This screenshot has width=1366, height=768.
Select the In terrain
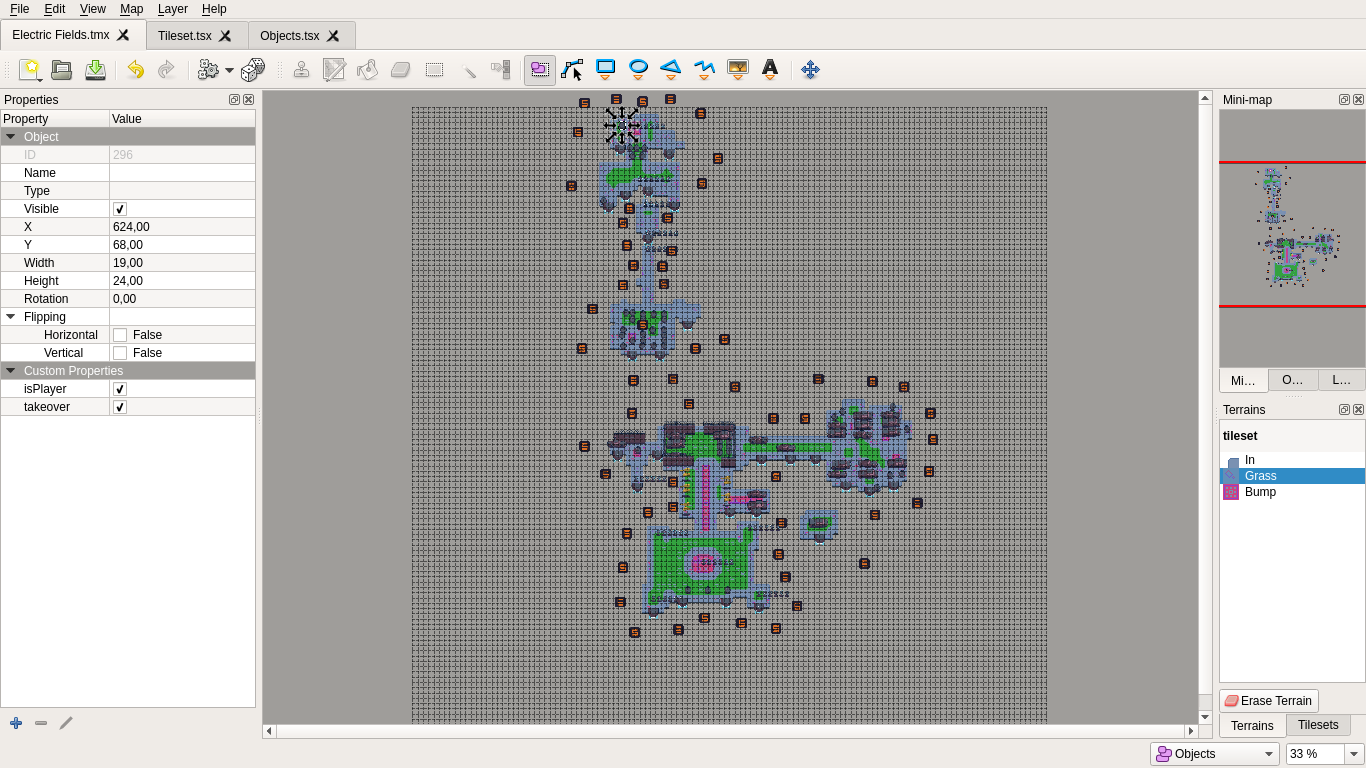1292,460
